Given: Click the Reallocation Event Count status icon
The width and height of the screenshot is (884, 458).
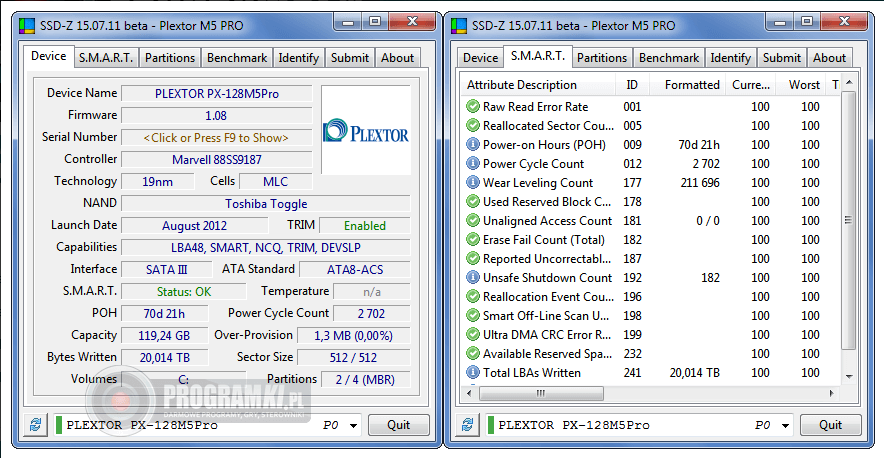Looking at the screenshot, I should tap(472, 297).
